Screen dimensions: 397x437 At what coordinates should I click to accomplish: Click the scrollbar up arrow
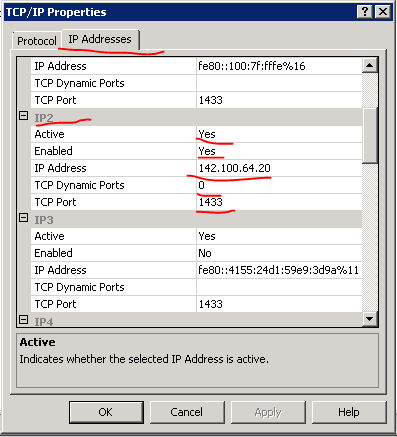(x=370, y=65)
